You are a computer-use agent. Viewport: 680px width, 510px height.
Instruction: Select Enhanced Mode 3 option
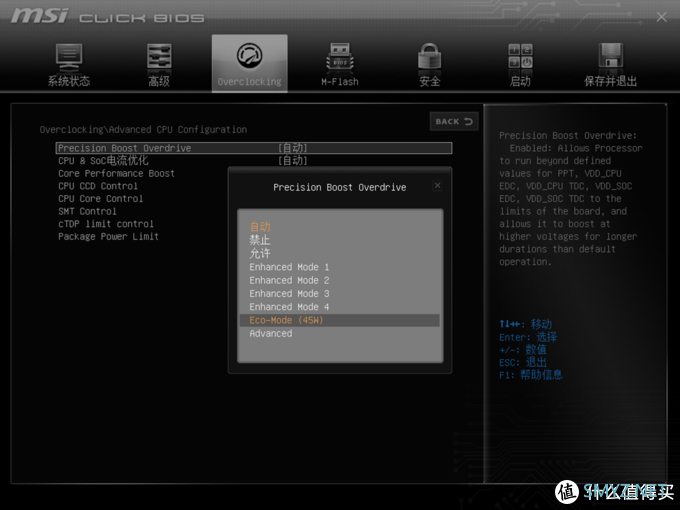[289, 294]
